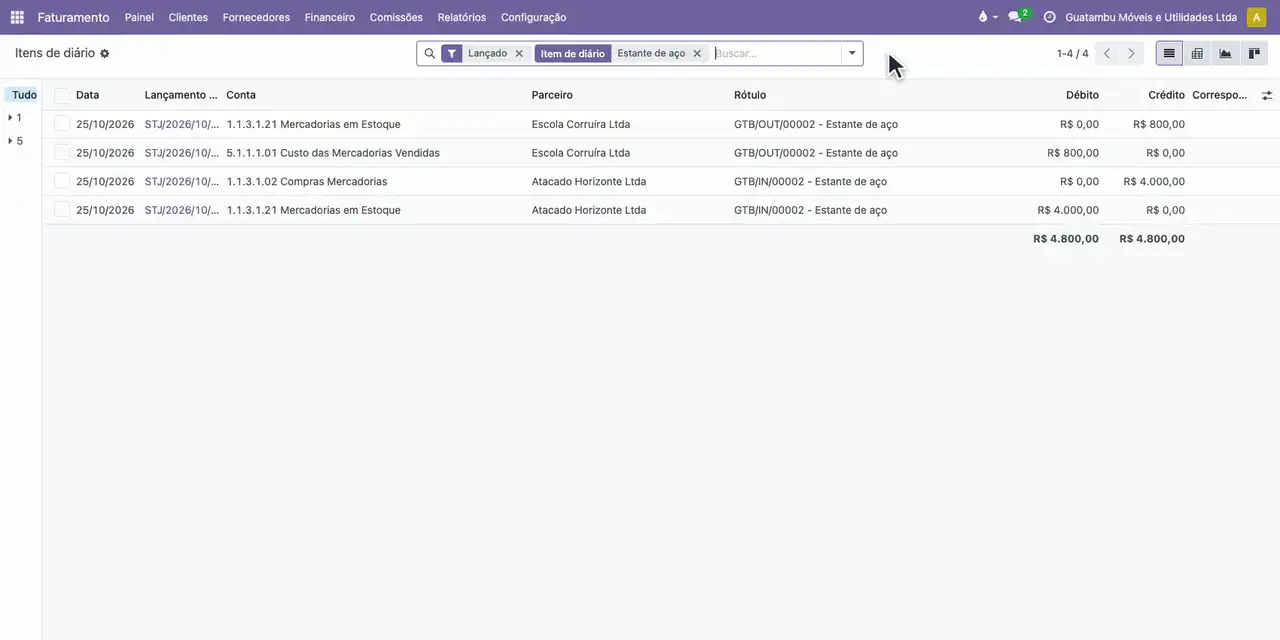Tick the select-all checkbox in the table header
The width and height of the screenshot is (1280, 640).
62,95
